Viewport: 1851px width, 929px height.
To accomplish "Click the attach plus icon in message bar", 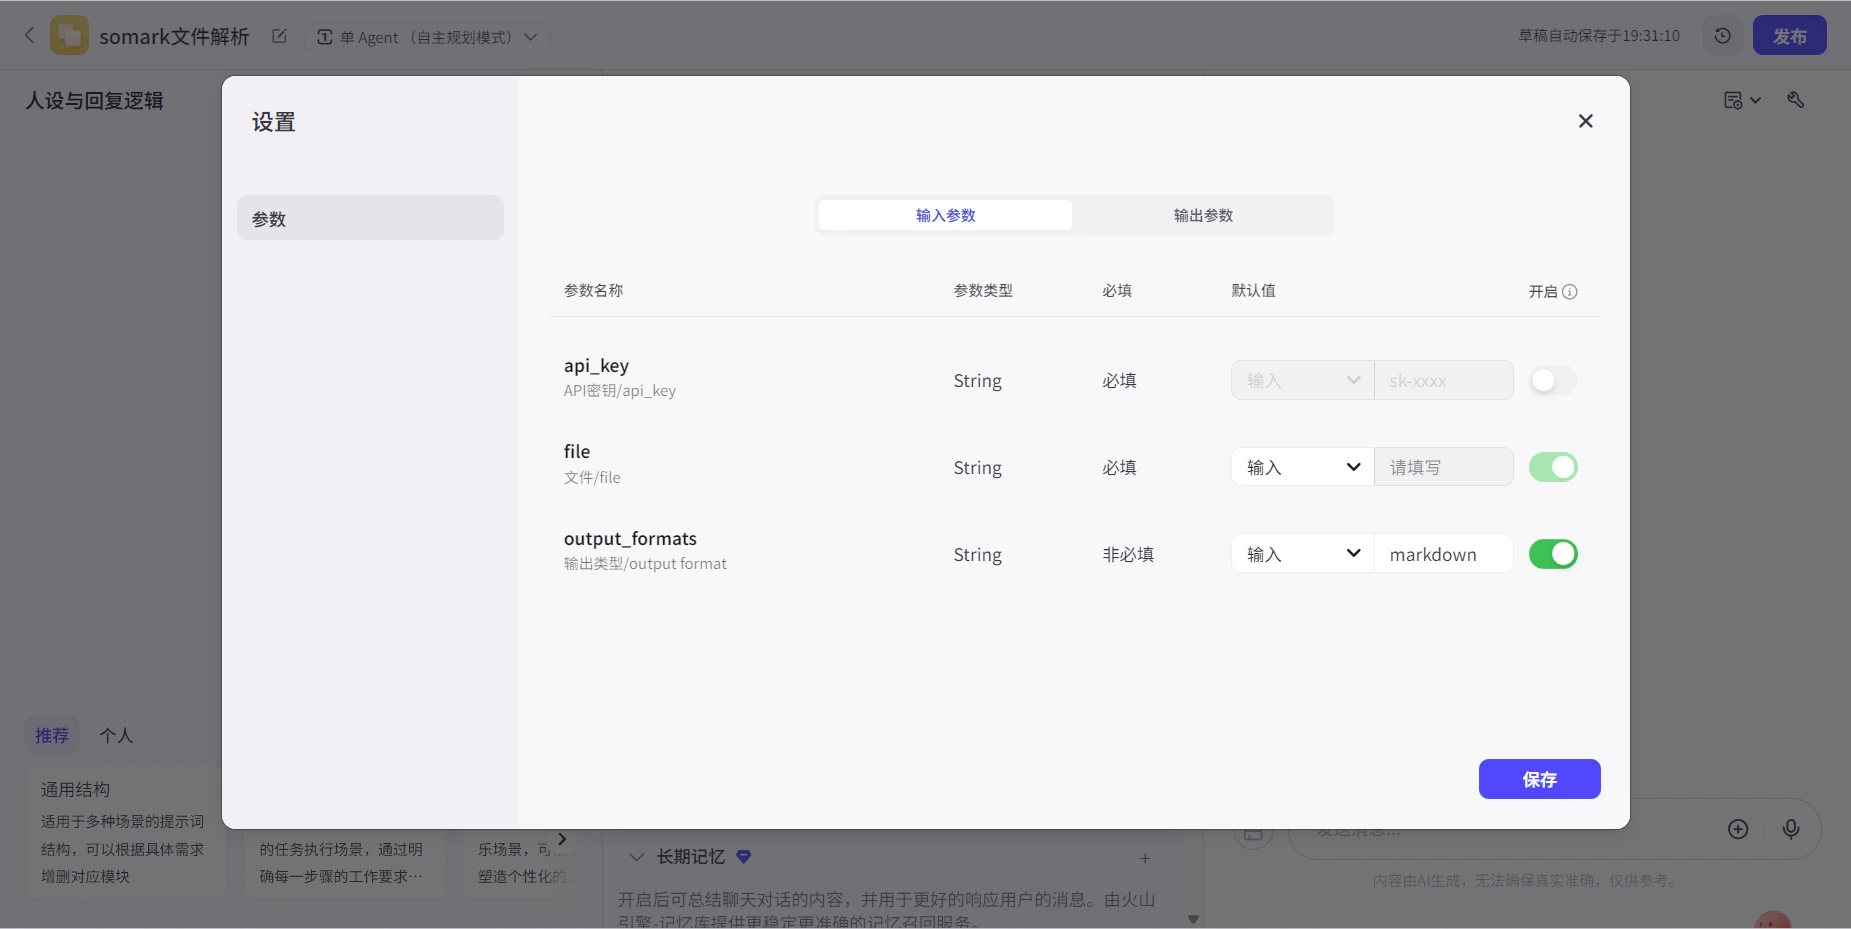I will (x=1739, y=829).
